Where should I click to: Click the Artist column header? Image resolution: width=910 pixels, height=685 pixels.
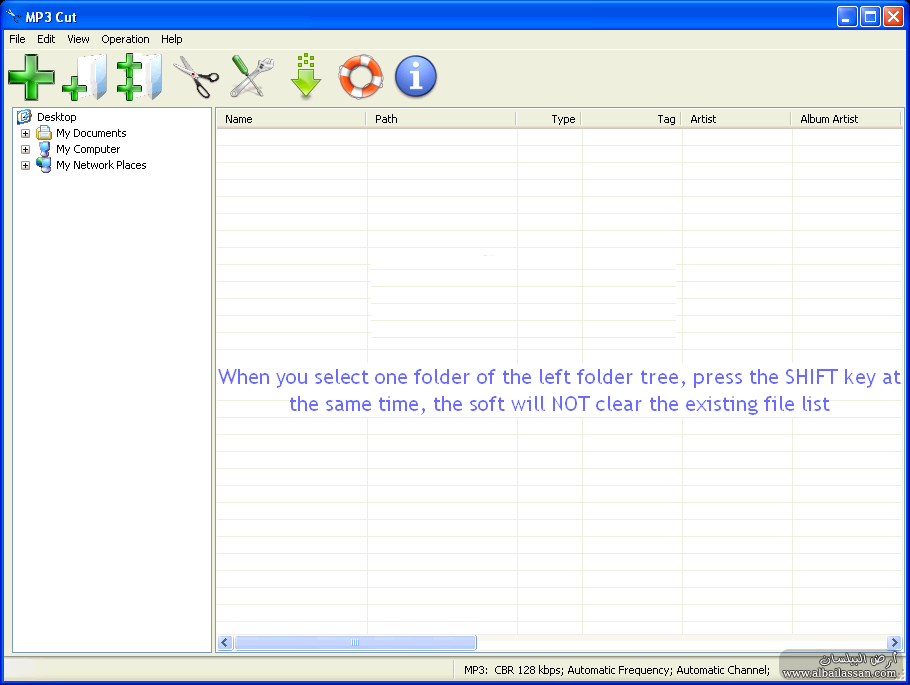point(736,119)
